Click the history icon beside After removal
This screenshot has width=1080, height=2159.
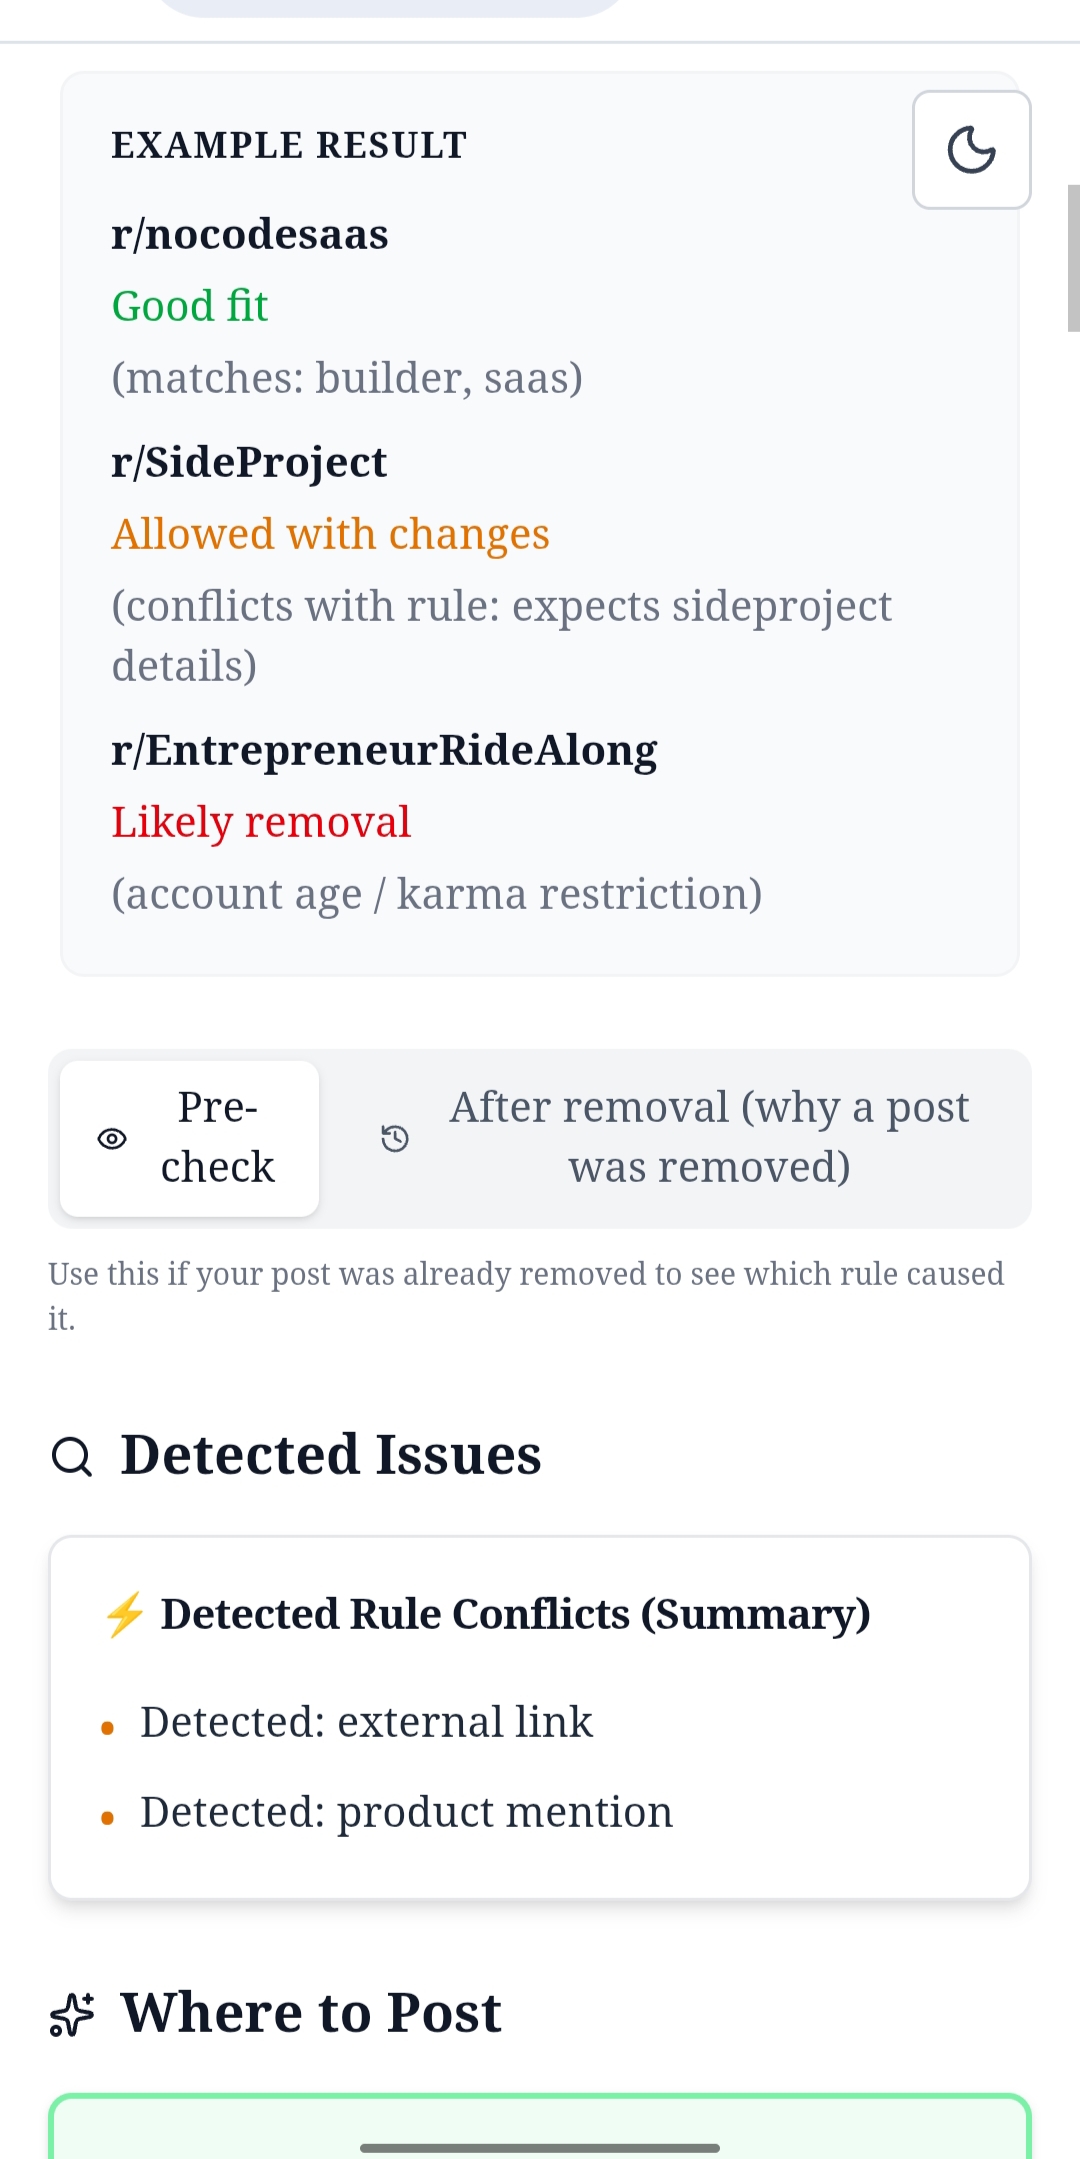pos(396,1139)
